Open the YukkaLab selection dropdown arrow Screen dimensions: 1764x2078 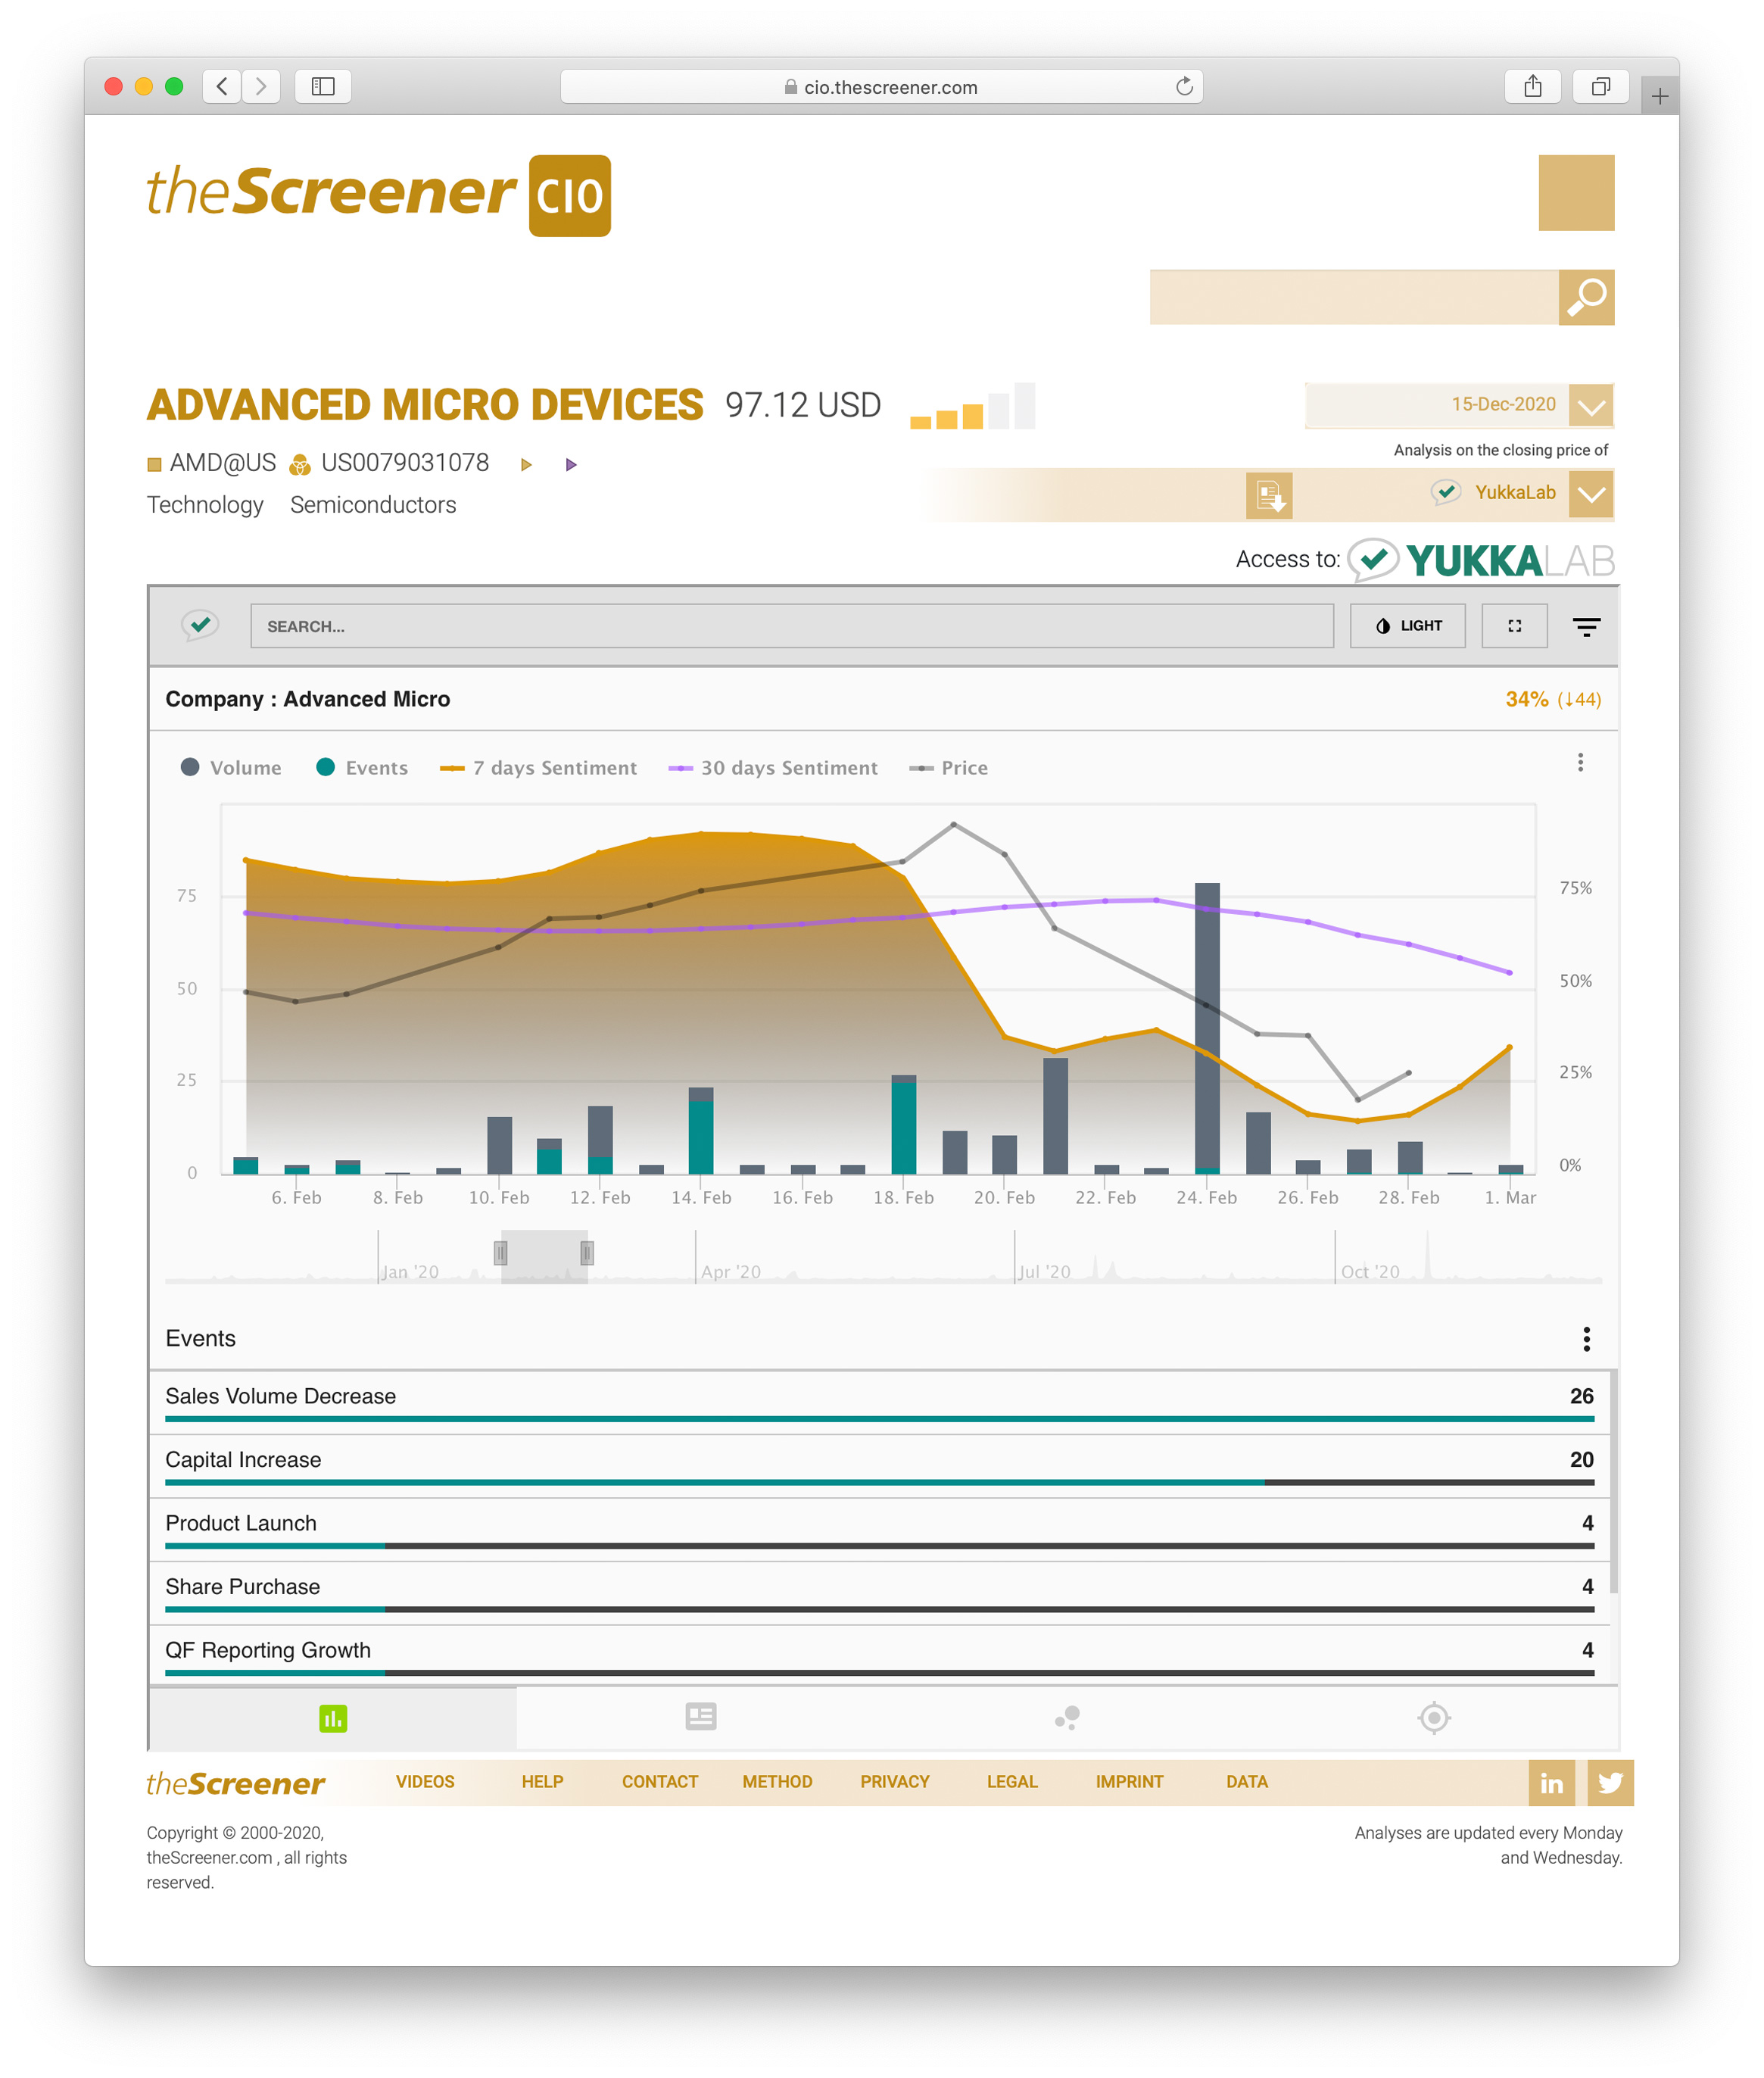tap(1591, 494)
